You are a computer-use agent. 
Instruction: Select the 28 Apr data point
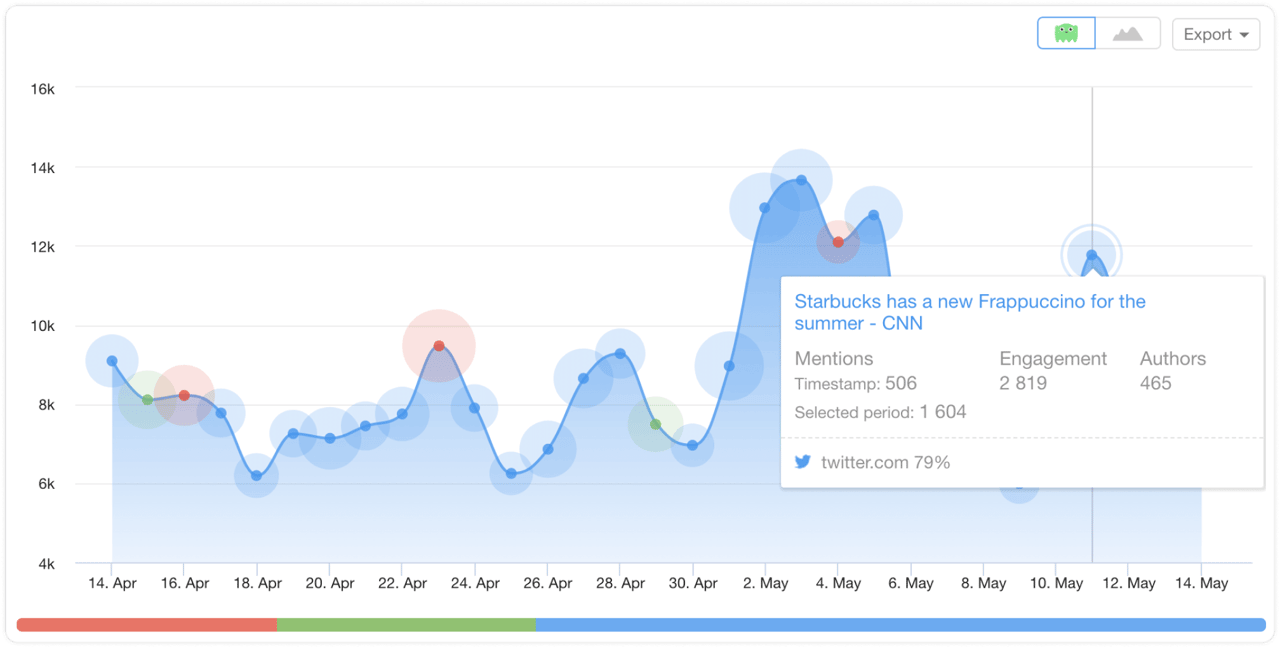620,354
